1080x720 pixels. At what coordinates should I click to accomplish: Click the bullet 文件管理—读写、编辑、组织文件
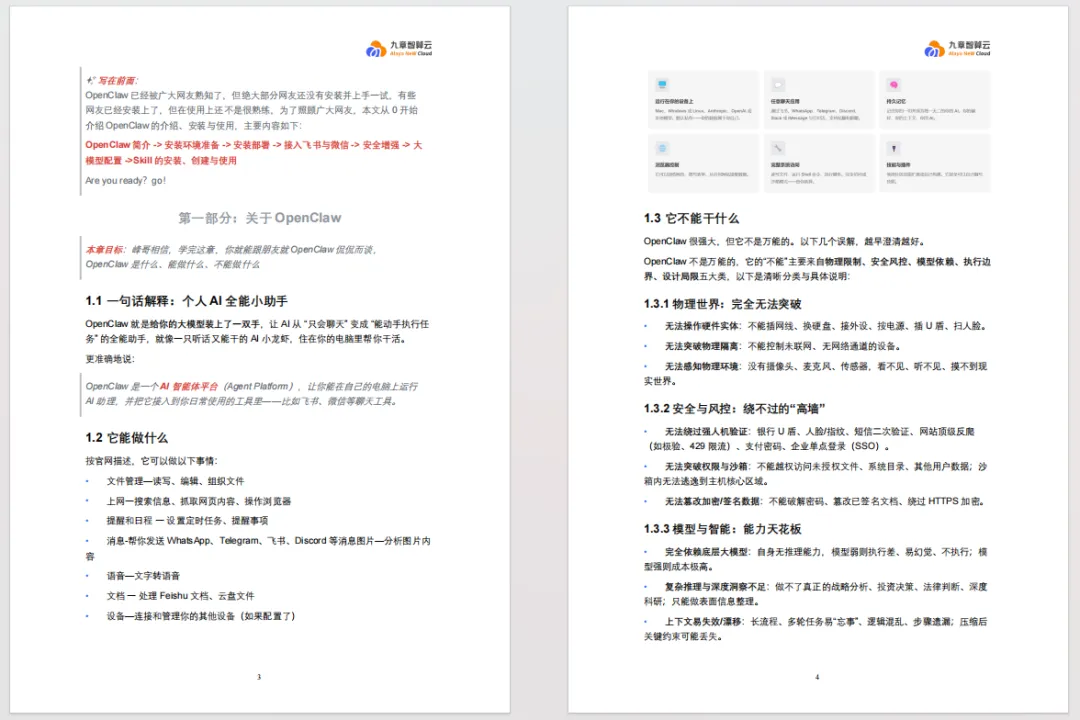pyautogui.click(x=175, y=481)
